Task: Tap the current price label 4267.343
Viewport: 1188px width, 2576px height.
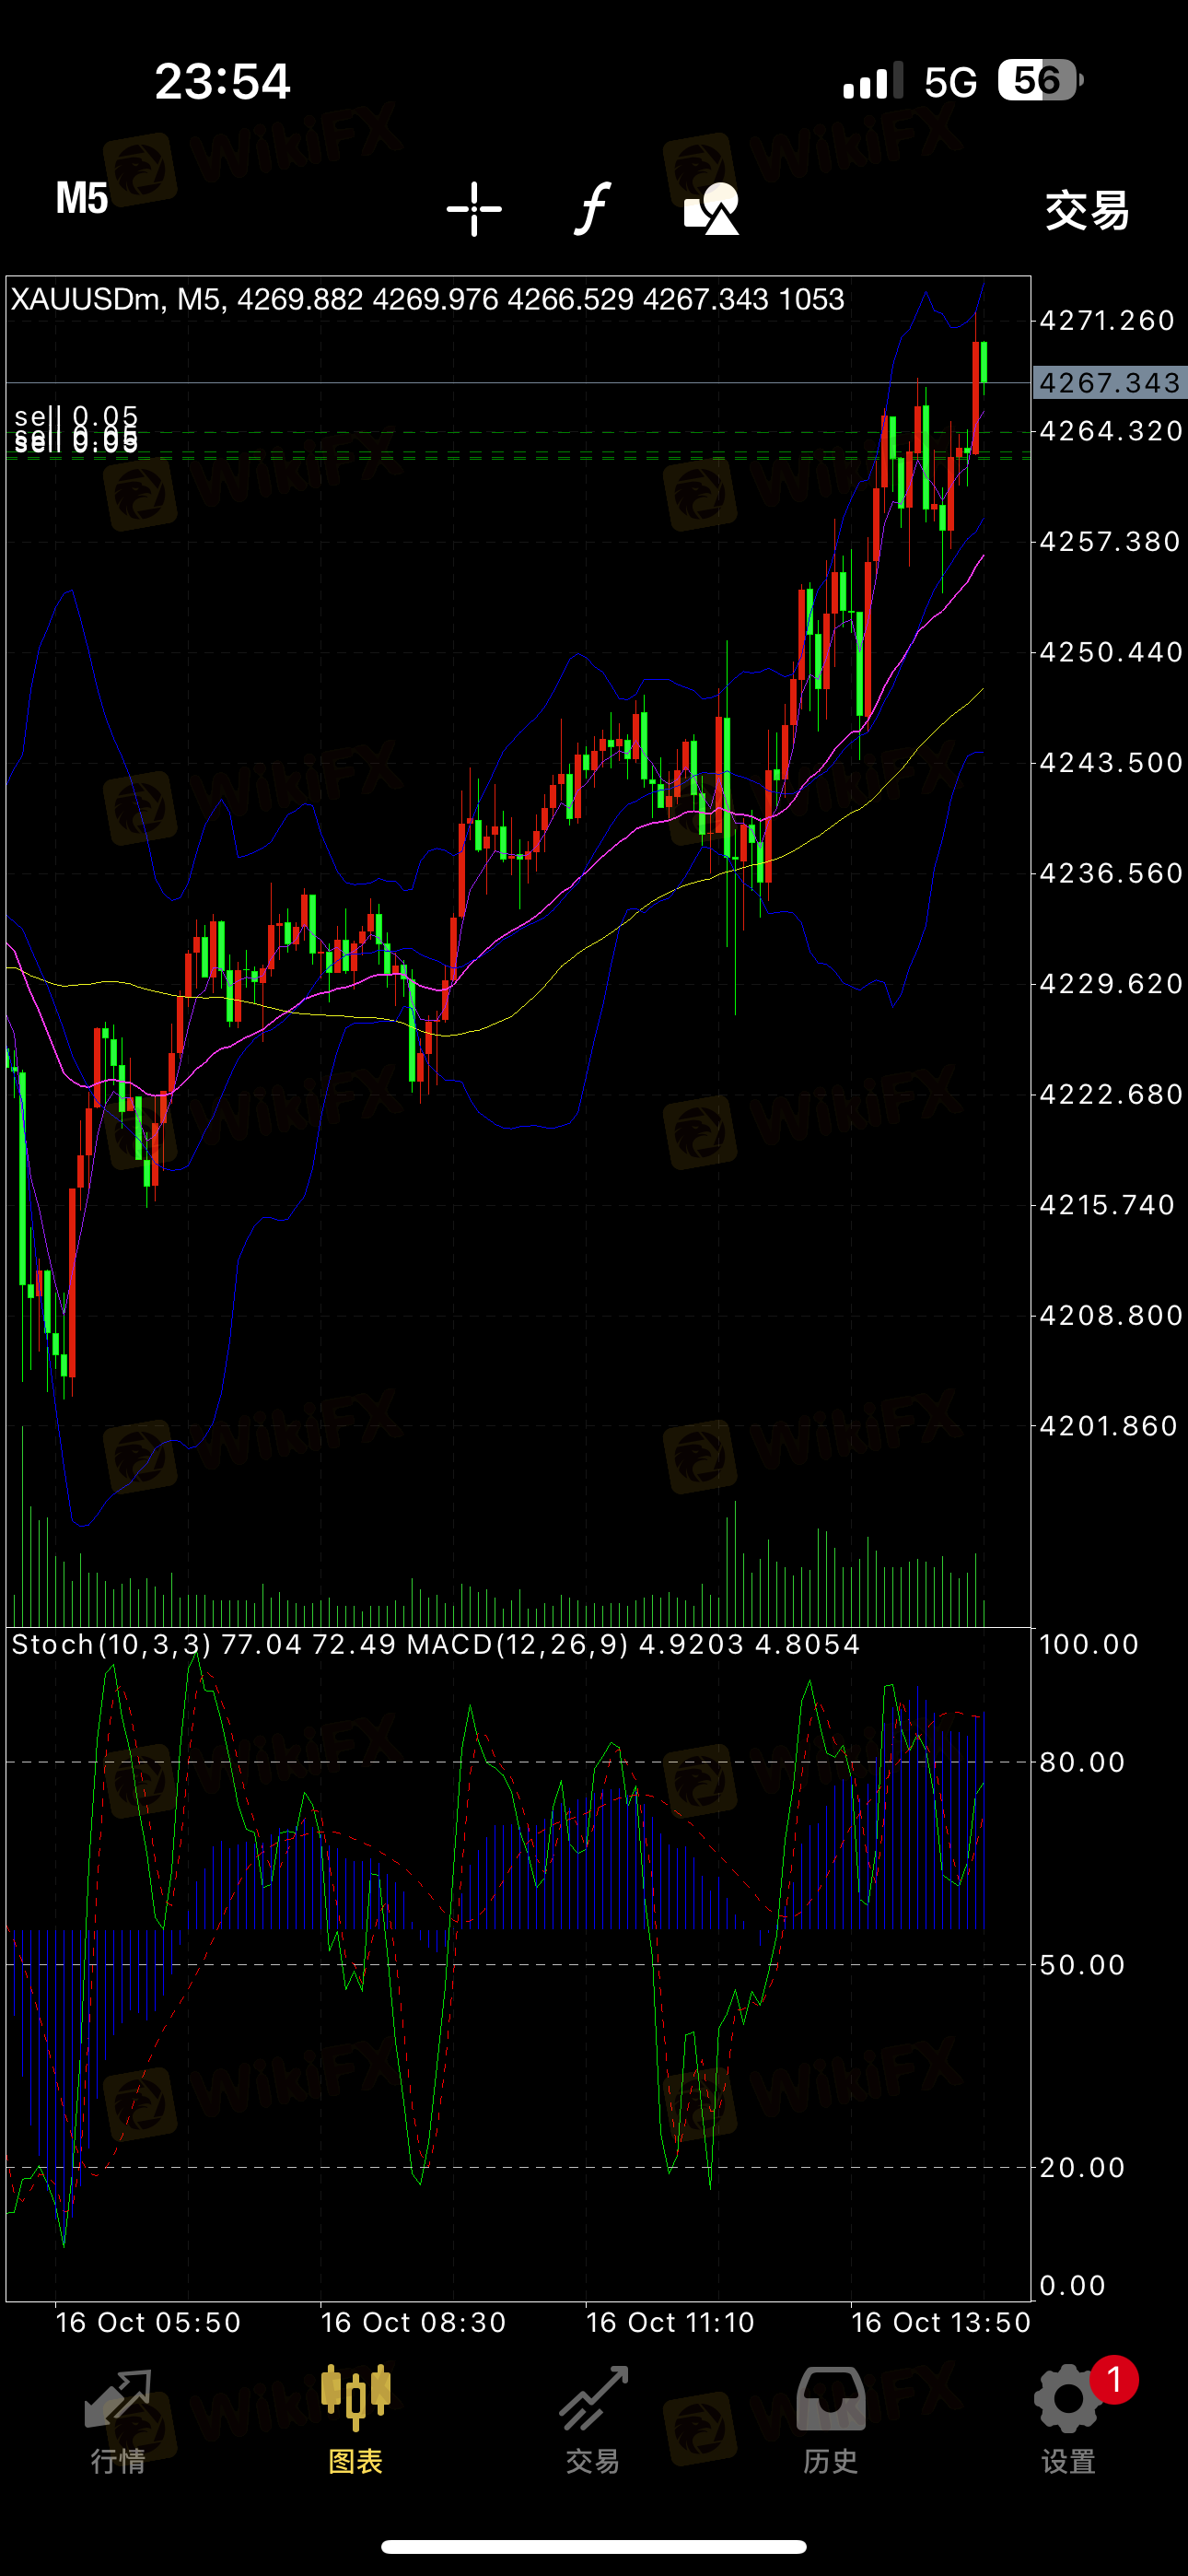Action: pos(1110,383)
